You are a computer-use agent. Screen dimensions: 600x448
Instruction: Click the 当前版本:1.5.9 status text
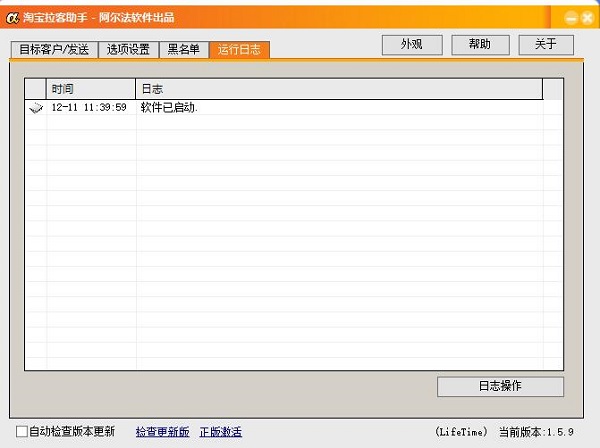[536, 432]
